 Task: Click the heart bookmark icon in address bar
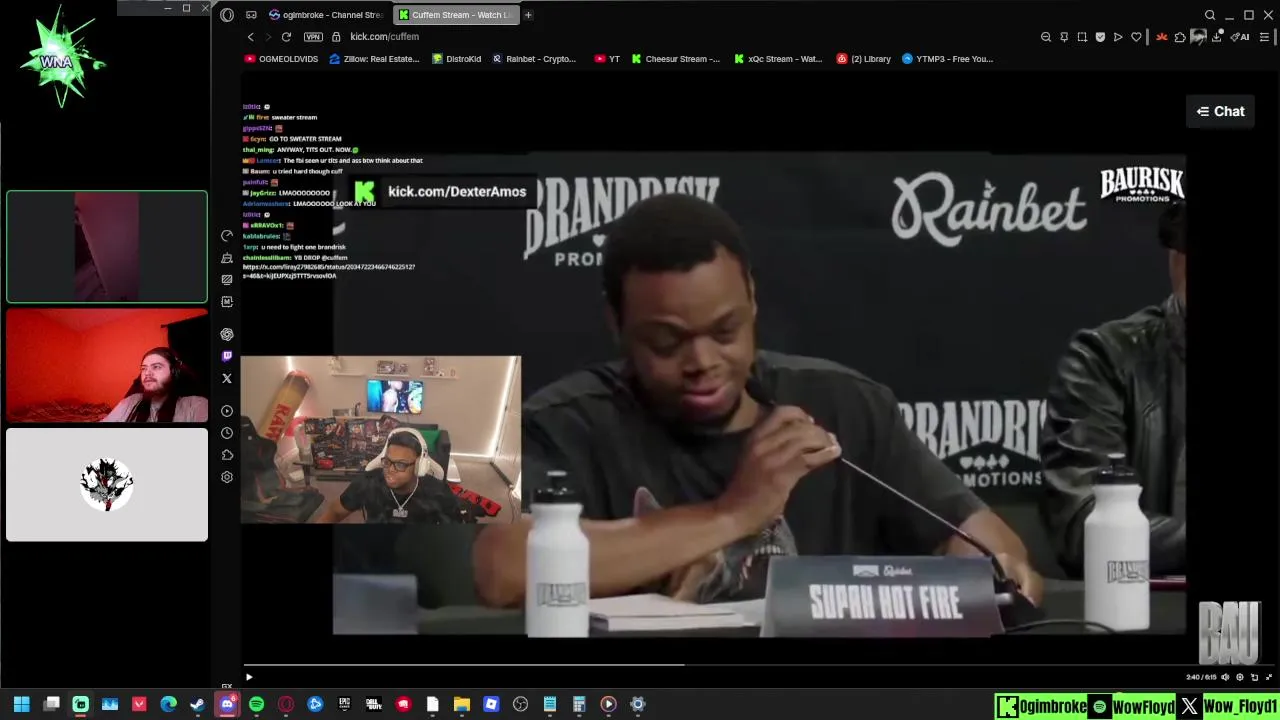pos(1136,37)
